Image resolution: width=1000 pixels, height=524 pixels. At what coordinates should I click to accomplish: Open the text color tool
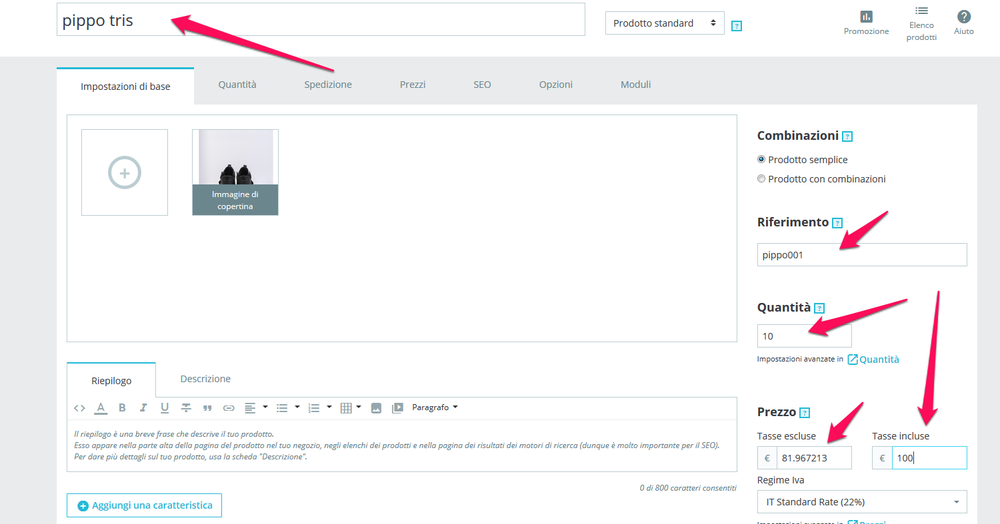101,408
